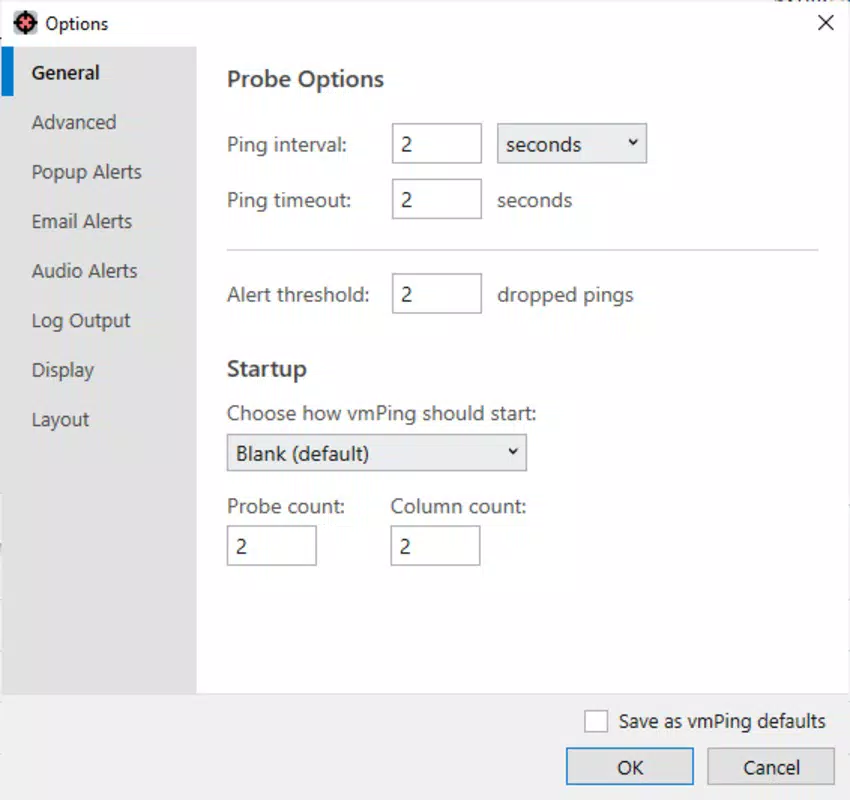Click the 'Probe count:' label
The width and height of the screenshot is (850, 800).
pos(286,506)
